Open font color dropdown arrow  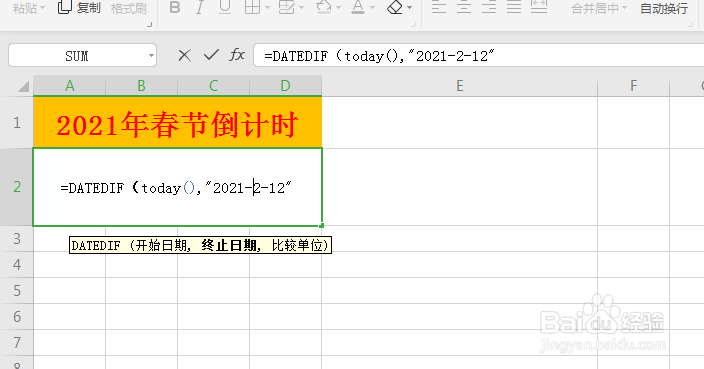[372, 8]
